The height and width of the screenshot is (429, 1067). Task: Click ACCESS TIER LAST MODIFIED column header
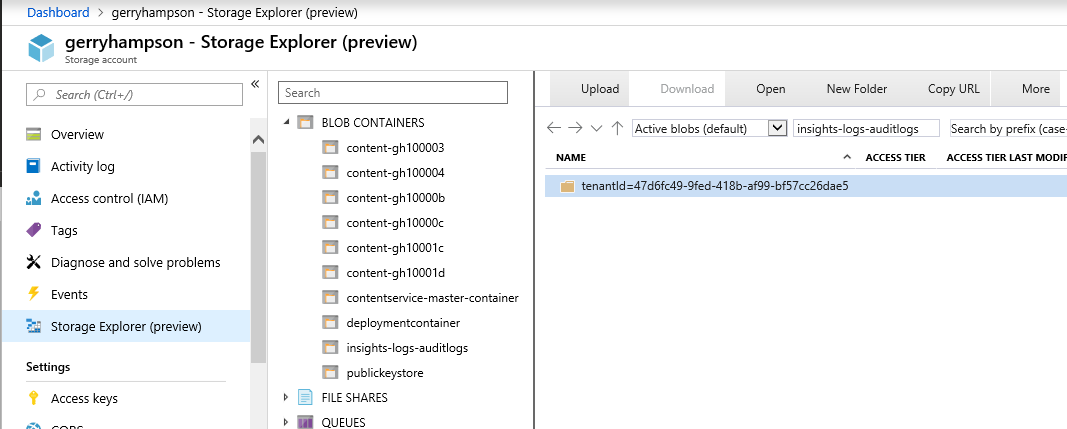tap(1006, 157)
